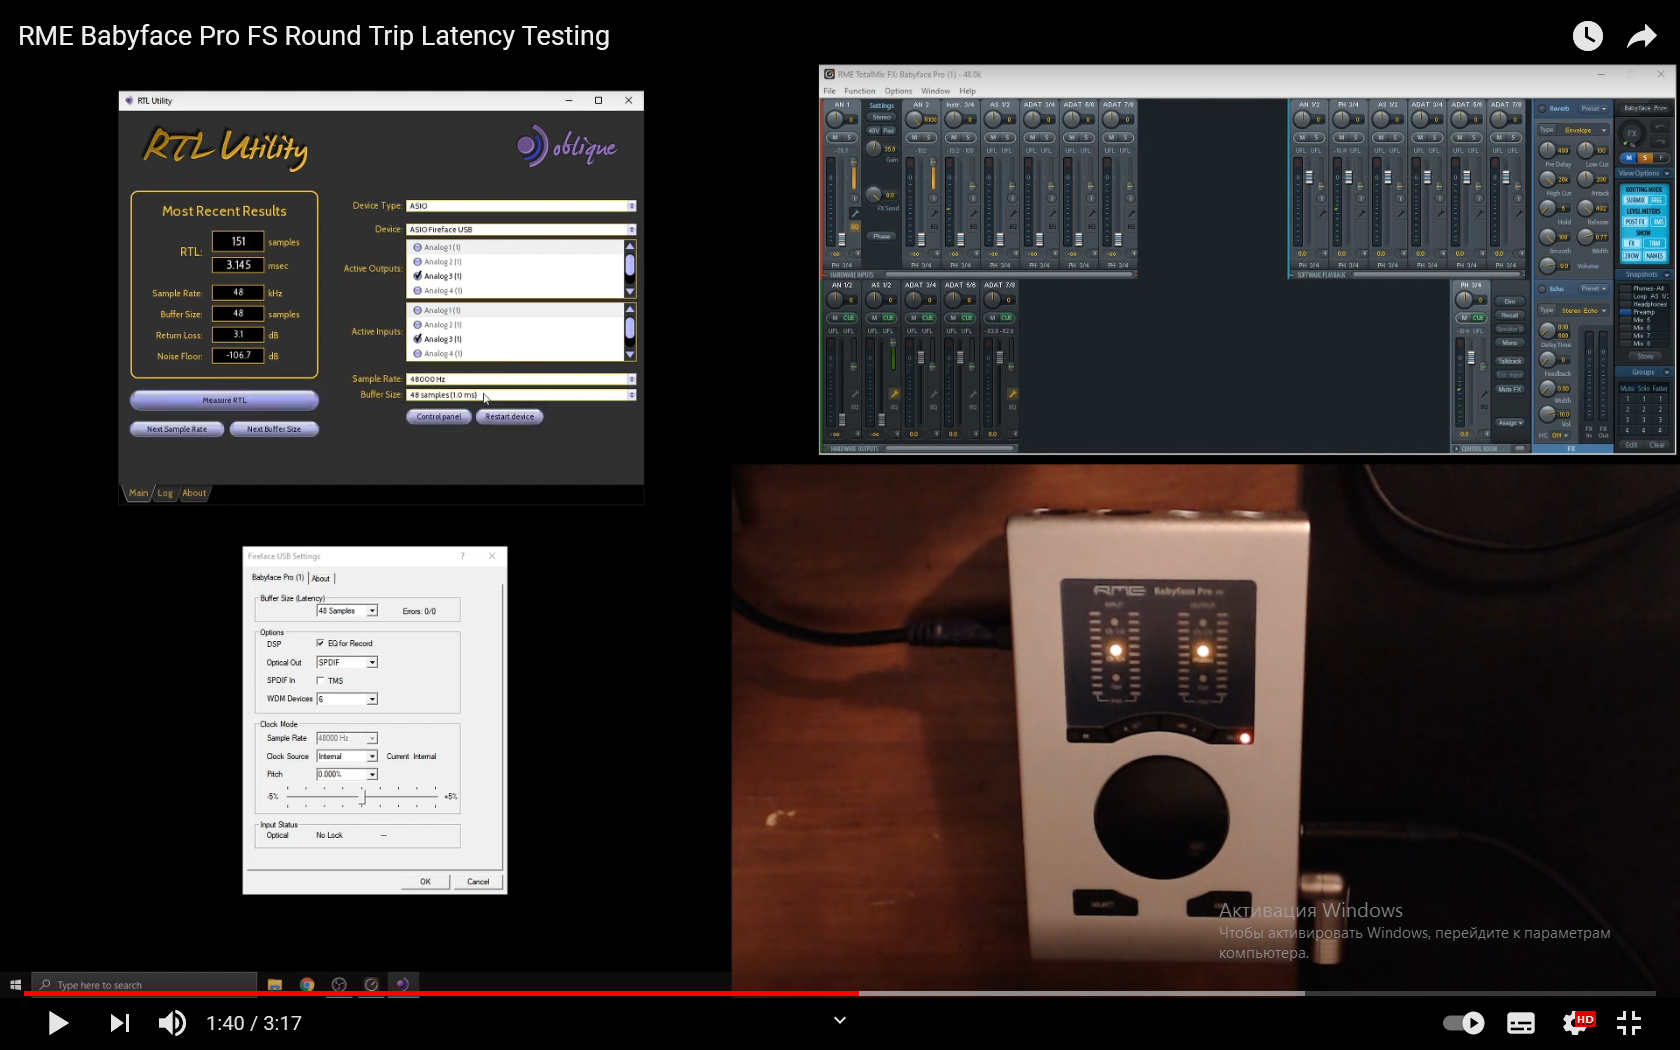
Task: Open EQ on AN 2 input channel
Action: pos(934,226)
